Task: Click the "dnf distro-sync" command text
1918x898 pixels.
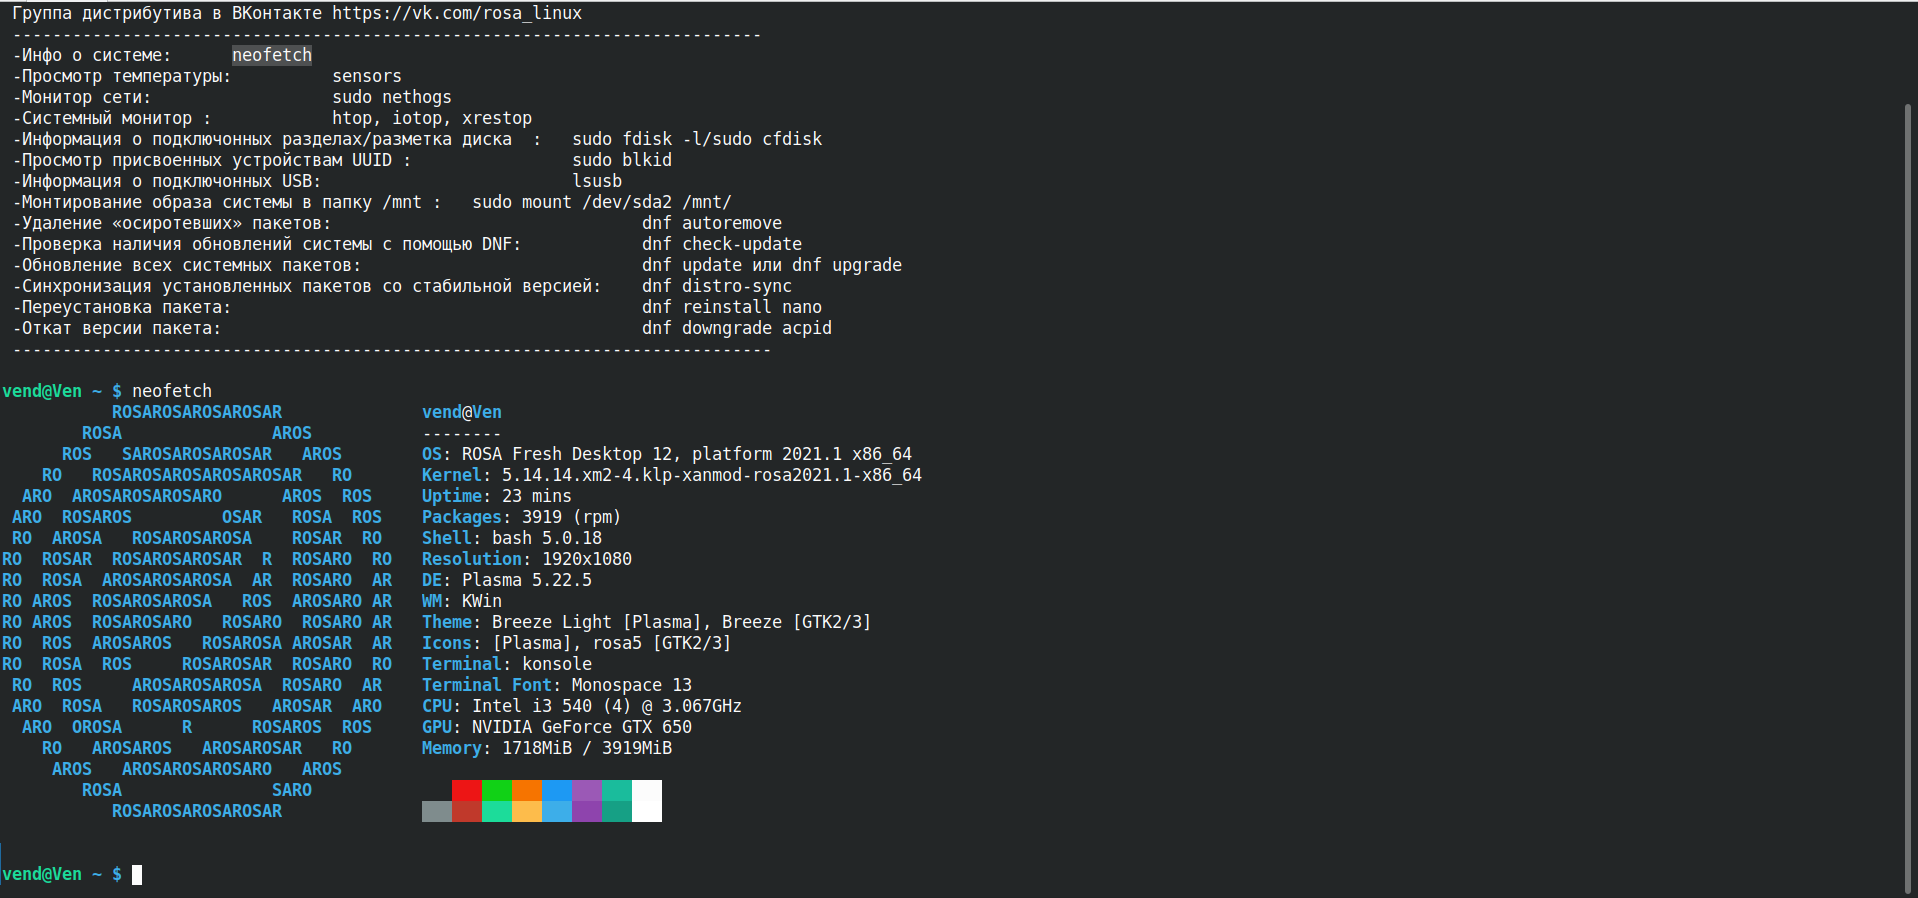Action: pos(717,286)
